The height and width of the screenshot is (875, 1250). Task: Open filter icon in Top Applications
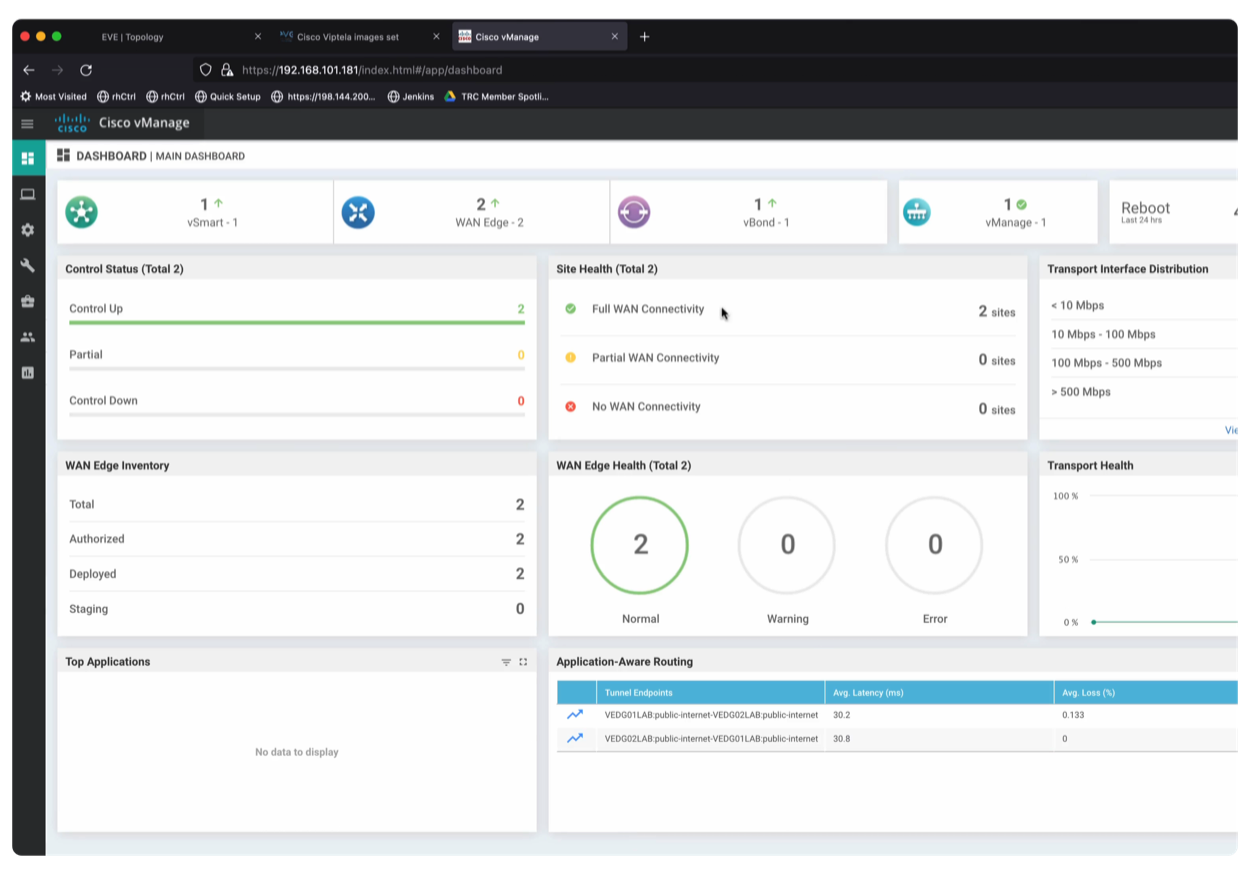506,662
